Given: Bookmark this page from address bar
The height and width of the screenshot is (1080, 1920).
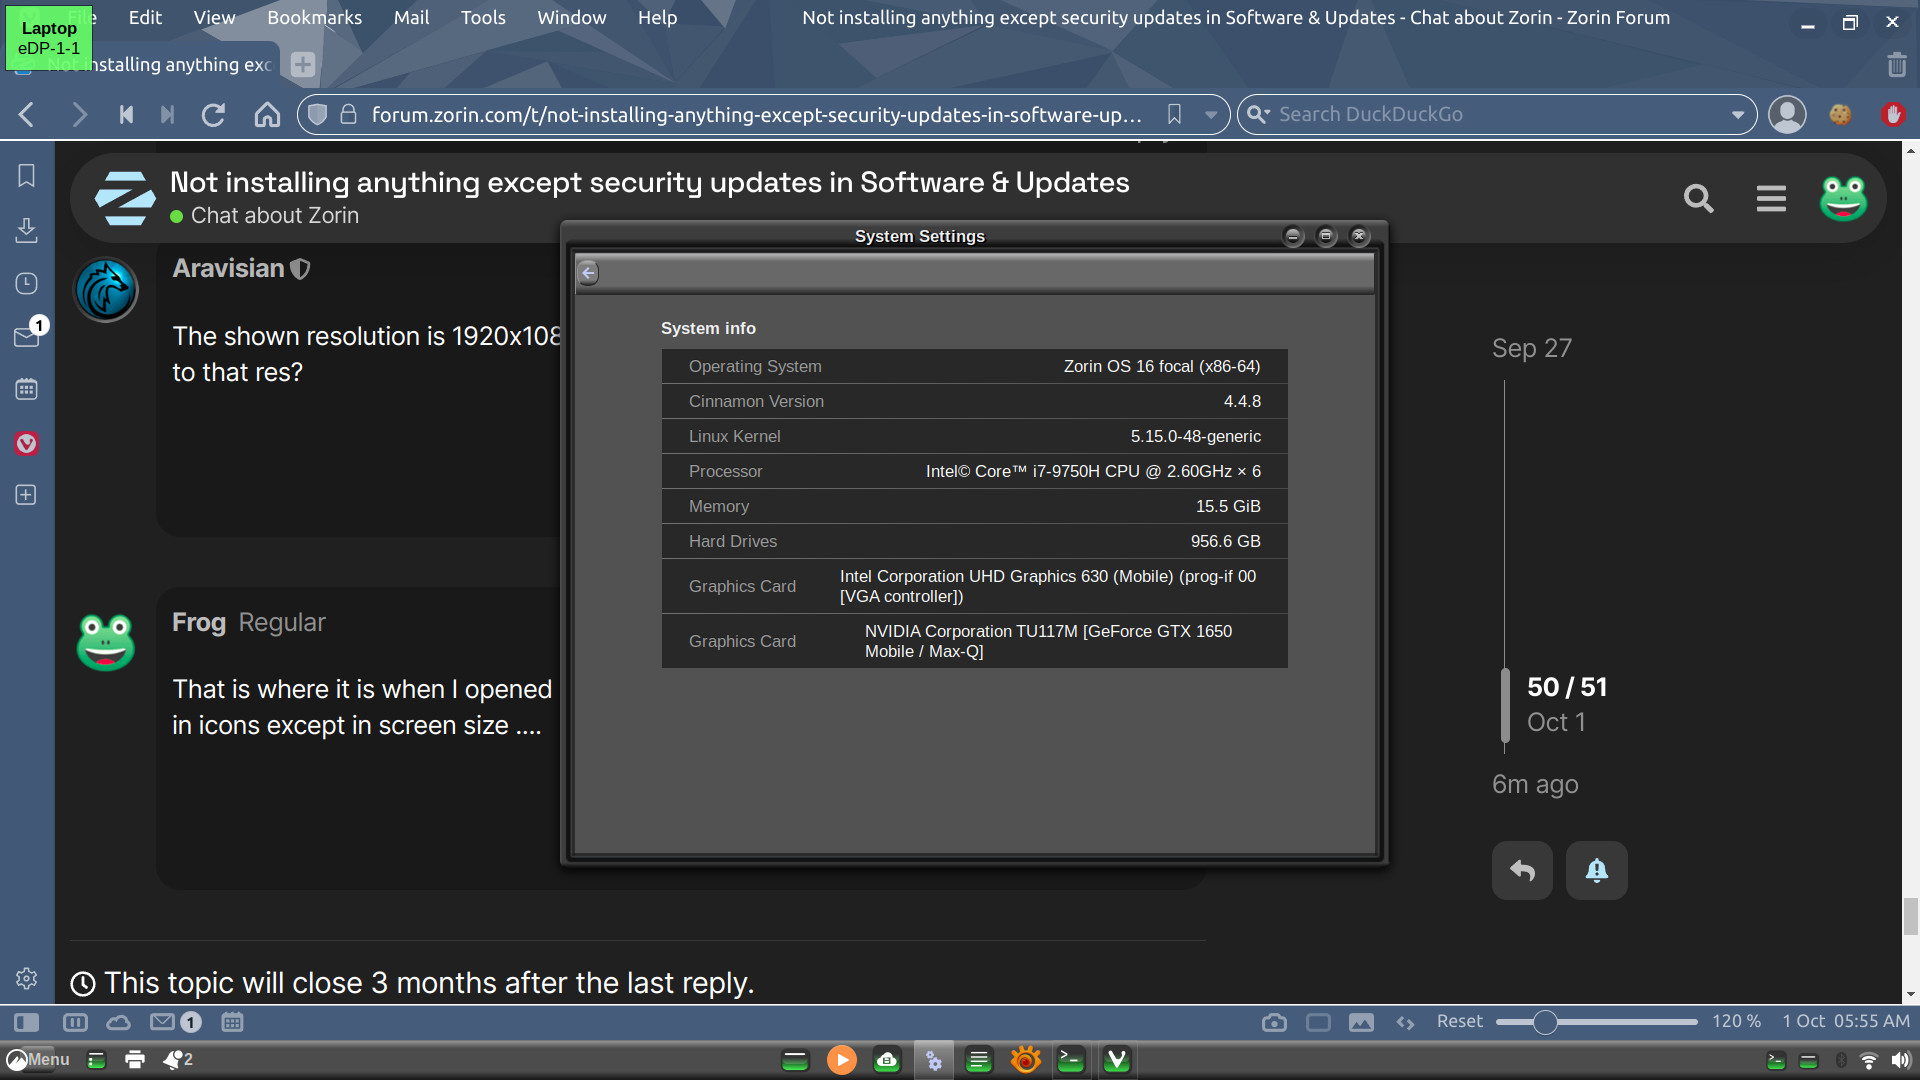Looking at the screenshot, I should [x=1175, y=114].
